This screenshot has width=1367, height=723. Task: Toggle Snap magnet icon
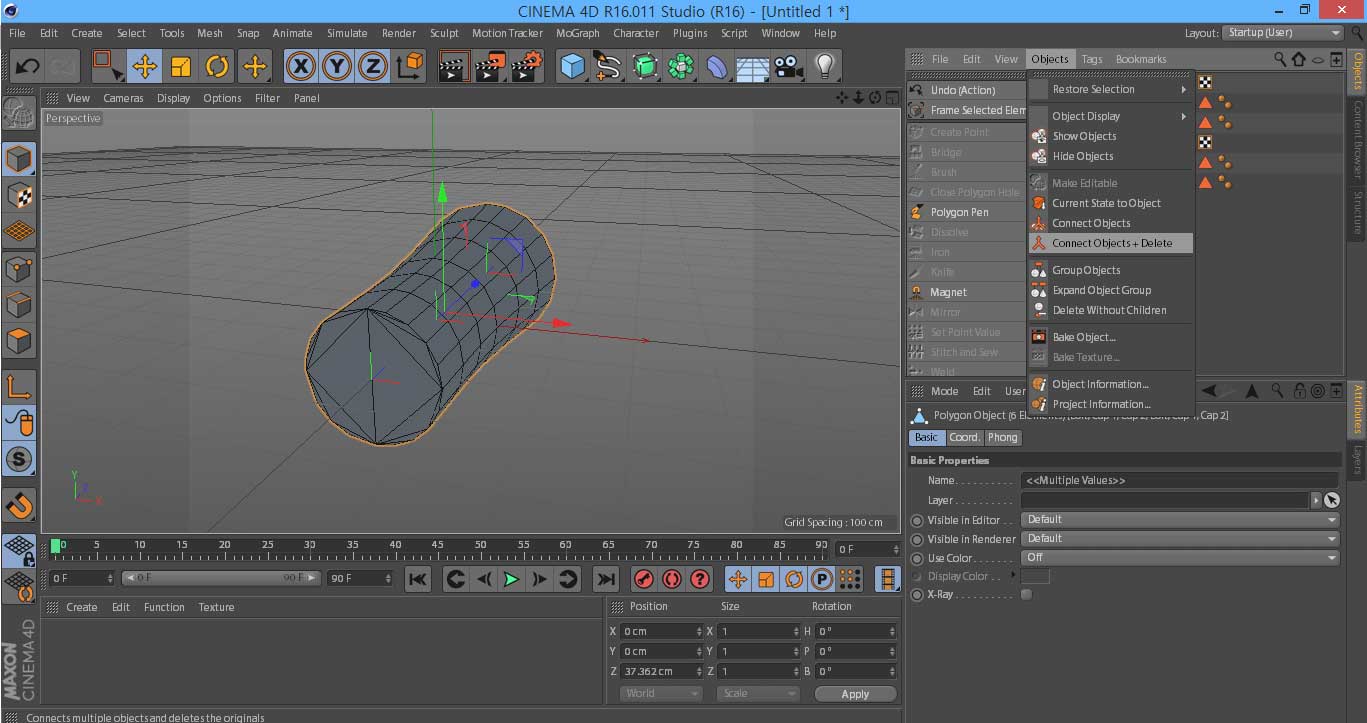click(19, 505)
